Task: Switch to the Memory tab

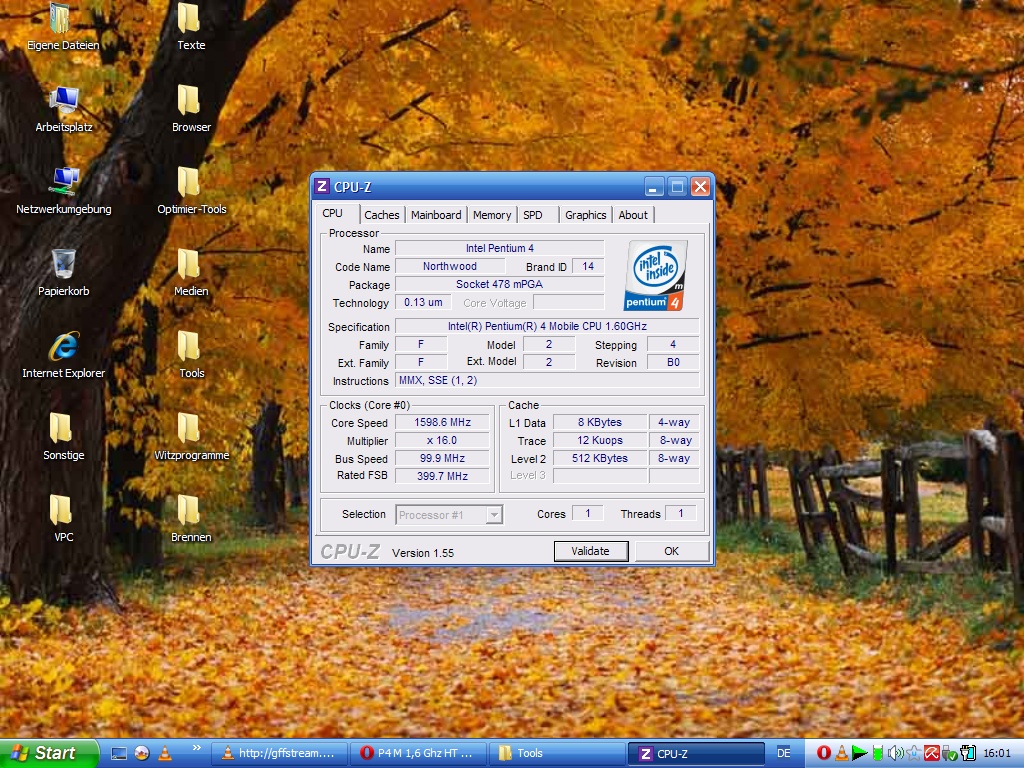Action: (491, 215)
